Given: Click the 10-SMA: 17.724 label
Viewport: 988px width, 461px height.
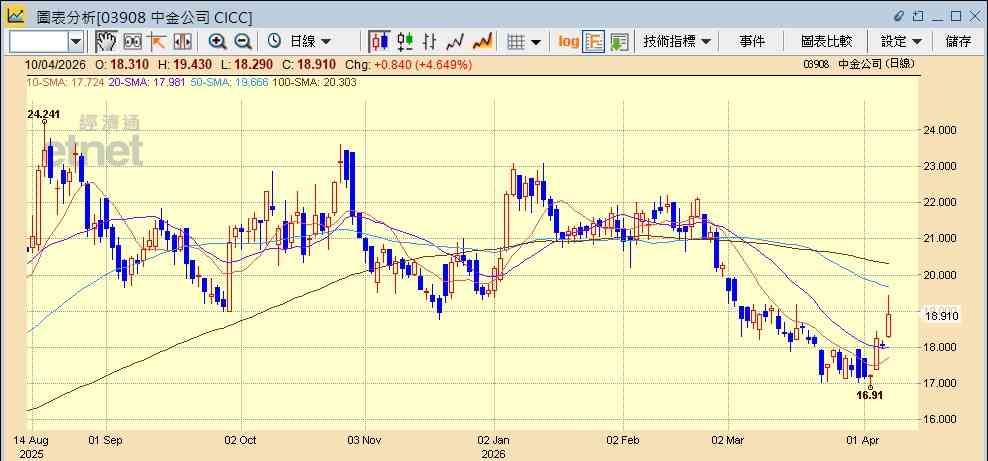Looking at the screenshot, I should point(65,82).
